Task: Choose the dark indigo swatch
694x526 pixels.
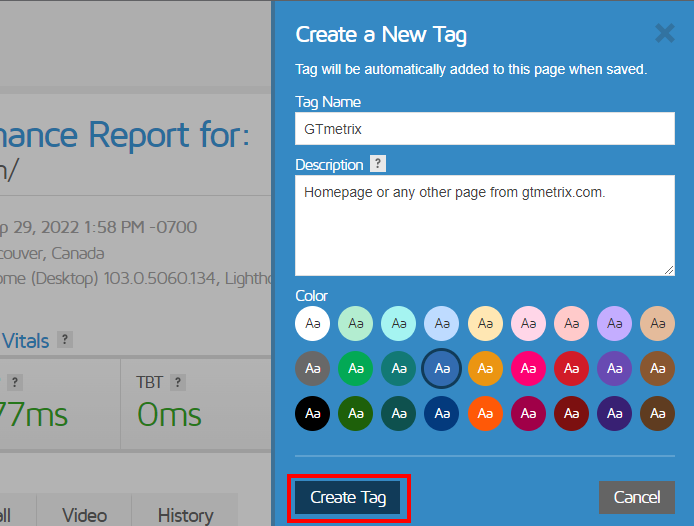Action: point(614,414)
